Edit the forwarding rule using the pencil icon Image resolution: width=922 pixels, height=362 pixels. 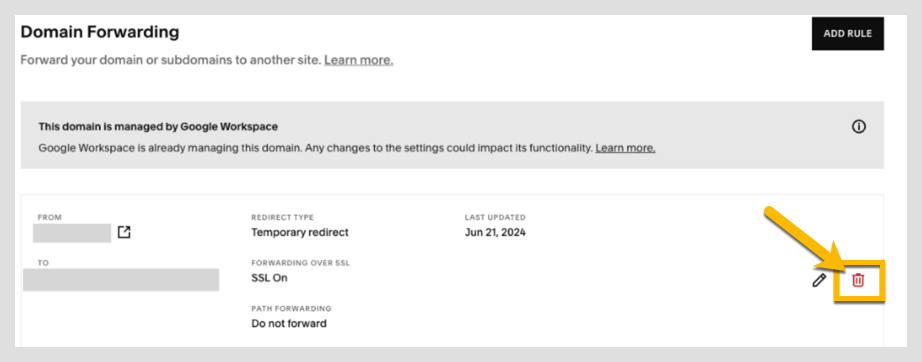[x=819, y=280]
